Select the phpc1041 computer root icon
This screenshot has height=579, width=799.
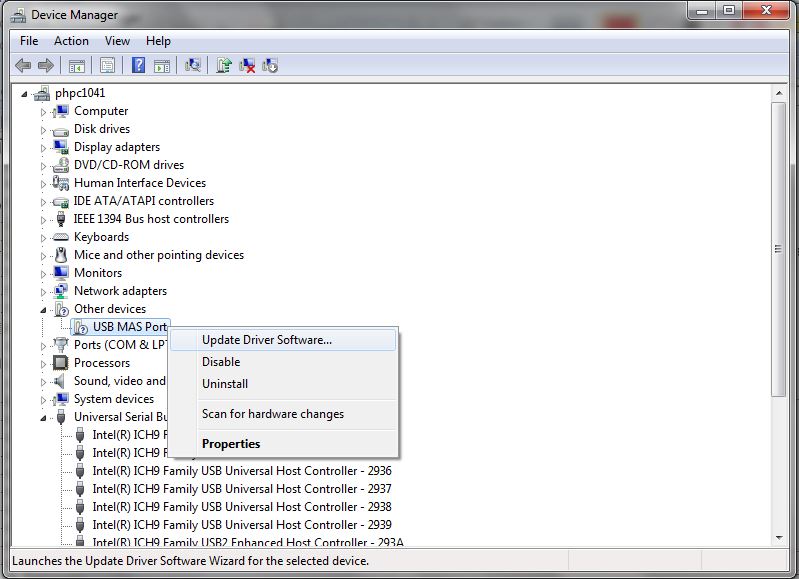point(42,93)
